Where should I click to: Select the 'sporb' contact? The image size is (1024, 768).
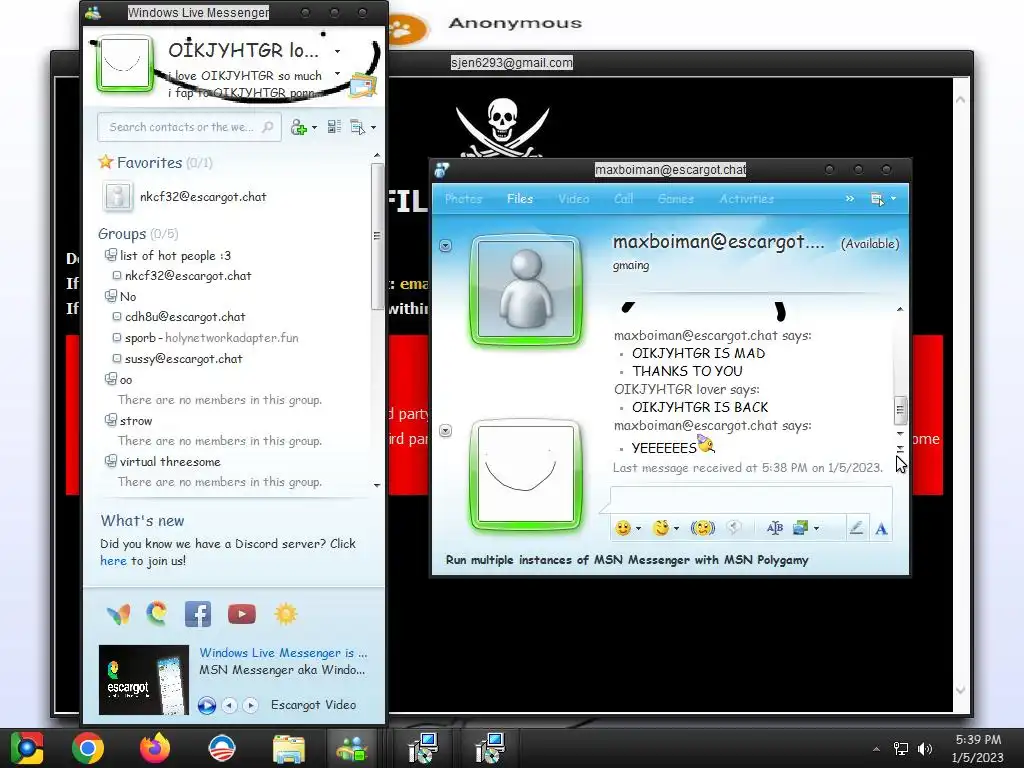click(x=205, y=338)
